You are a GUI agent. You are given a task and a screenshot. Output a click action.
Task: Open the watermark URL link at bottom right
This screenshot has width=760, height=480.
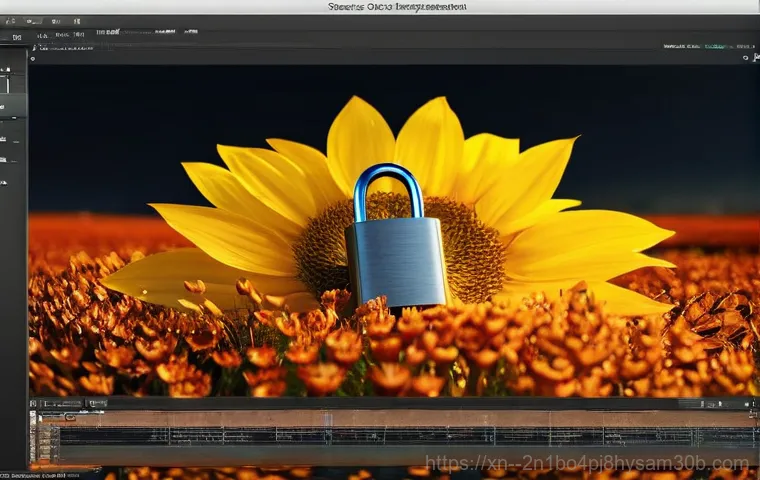point(586,463)
